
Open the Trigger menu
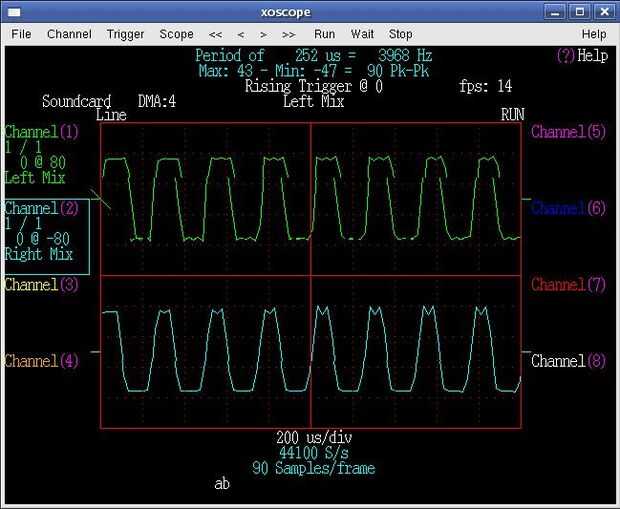point(126,34)
